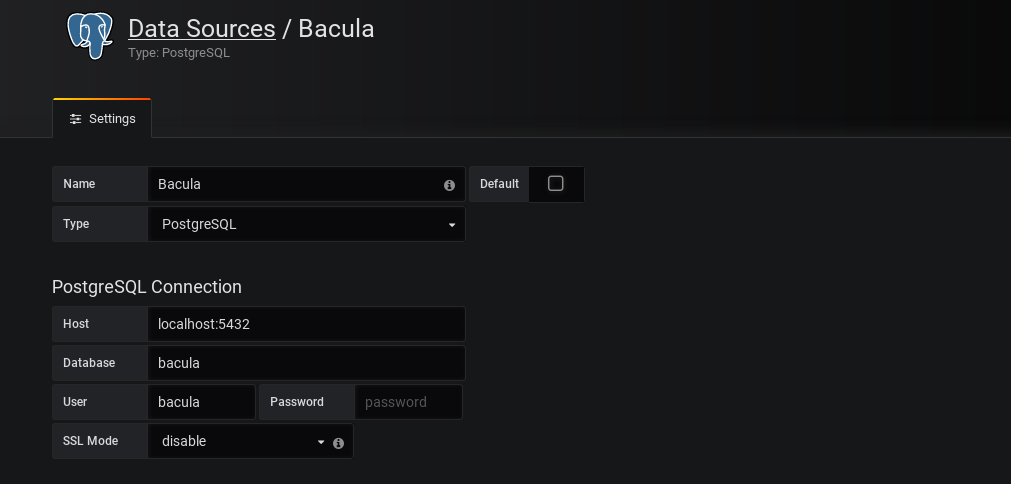Go to Data Sources link
1011x484 pixels.
[x=202, y=29]
